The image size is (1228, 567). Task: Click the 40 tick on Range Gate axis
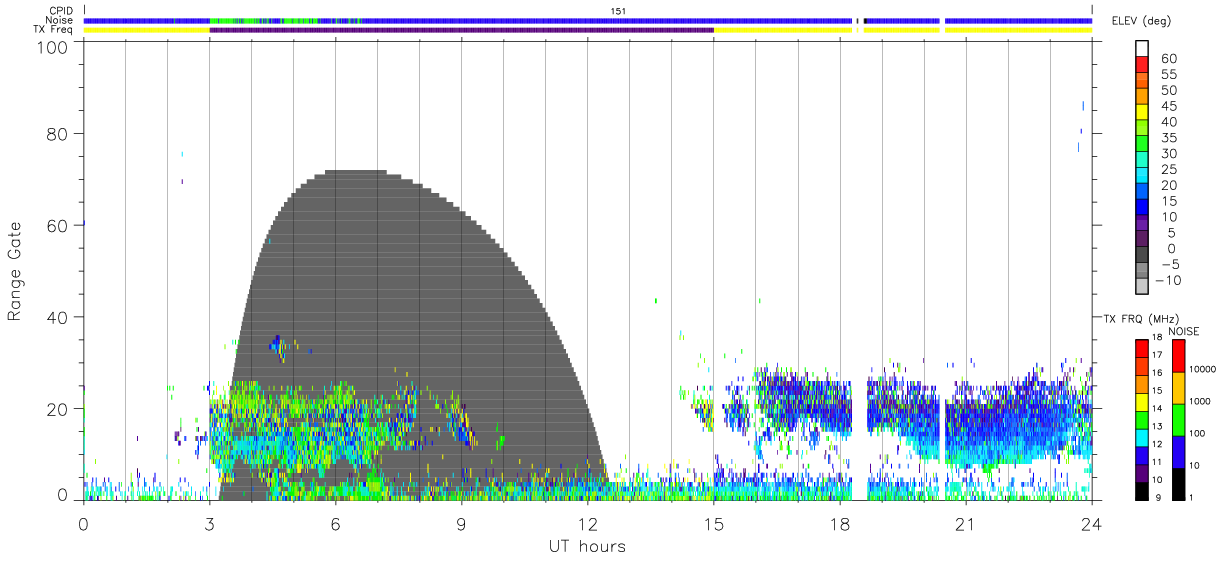coord(59,317)
